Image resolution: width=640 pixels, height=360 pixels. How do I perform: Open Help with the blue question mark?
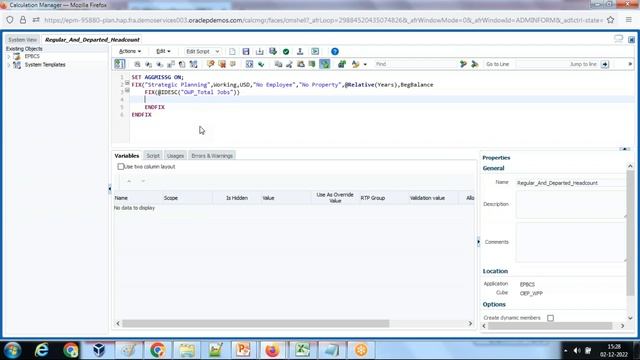pos(335,51)
